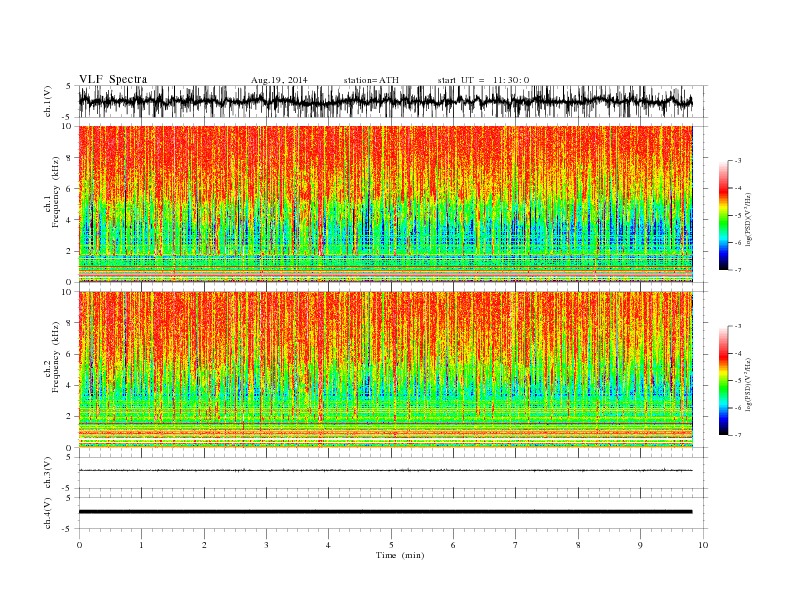Screen dimensions: 792x612
Task: Click the "ch.3(V)" axis label
Action: pos(48,473)
